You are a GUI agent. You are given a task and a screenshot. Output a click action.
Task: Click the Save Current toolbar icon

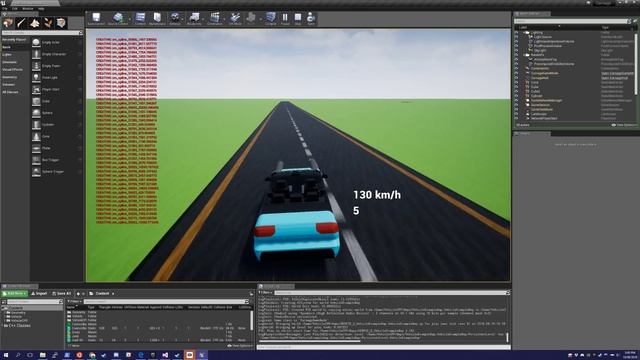pos(96,17)
